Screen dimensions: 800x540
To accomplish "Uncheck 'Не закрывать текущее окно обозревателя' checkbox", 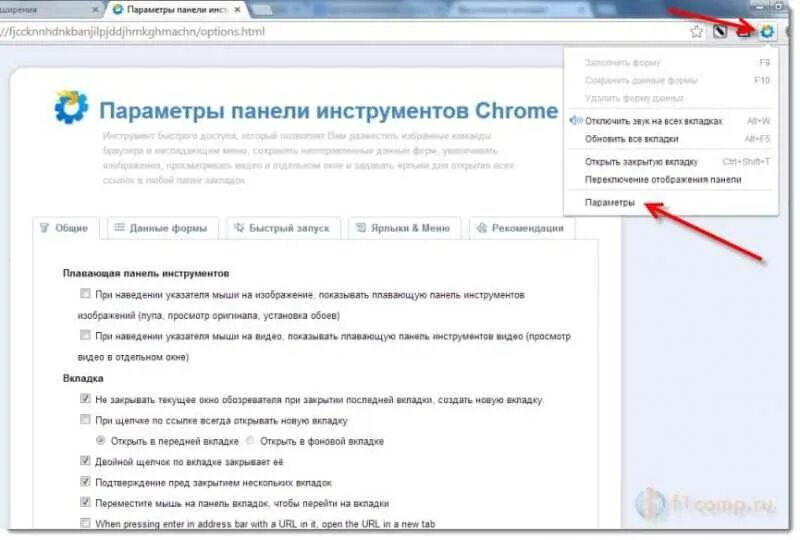I will (x=85, y=398).
